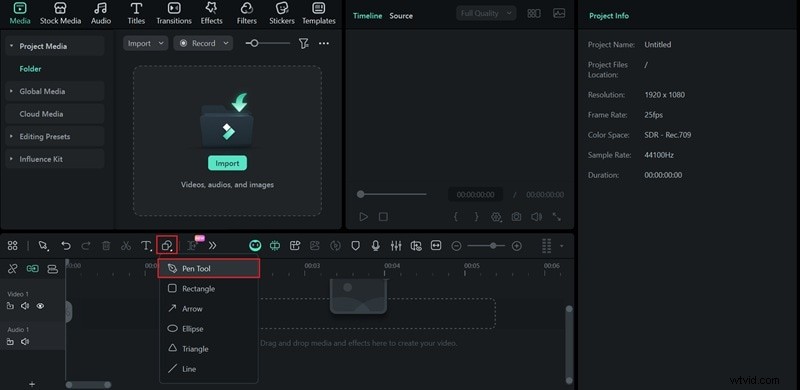This screenshot has width=800, height=390.
Task: Open the Full Quality dropdown
Action: pos(486,14)
